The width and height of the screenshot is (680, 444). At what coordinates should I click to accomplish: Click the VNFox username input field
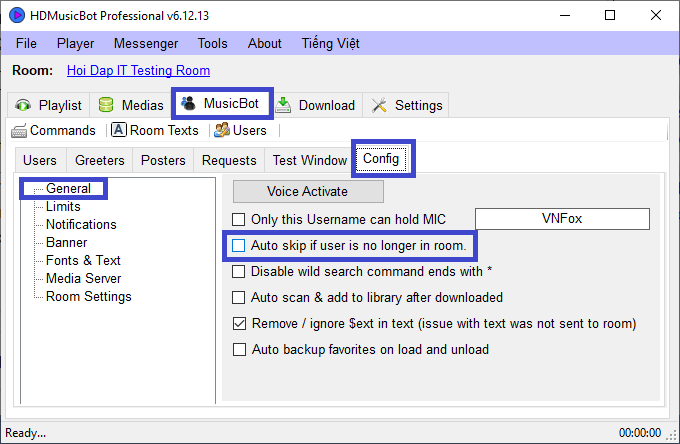[x=562, y=219]
